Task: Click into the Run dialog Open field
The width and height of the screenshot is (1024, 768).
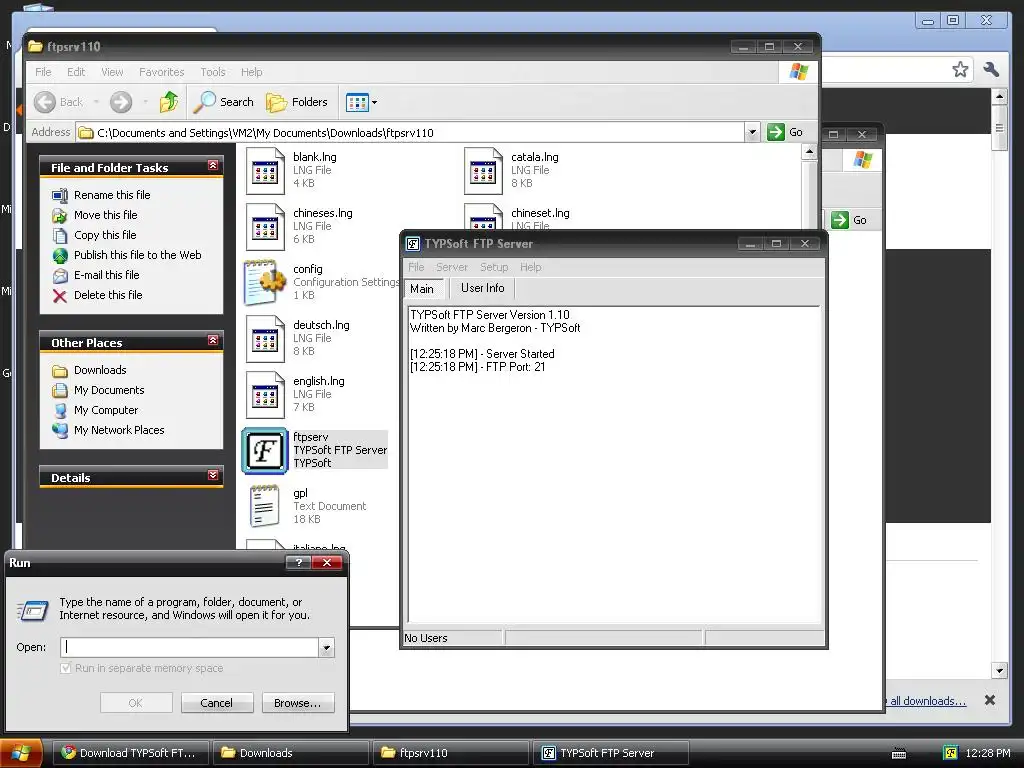Action: (x=189, y=648)
